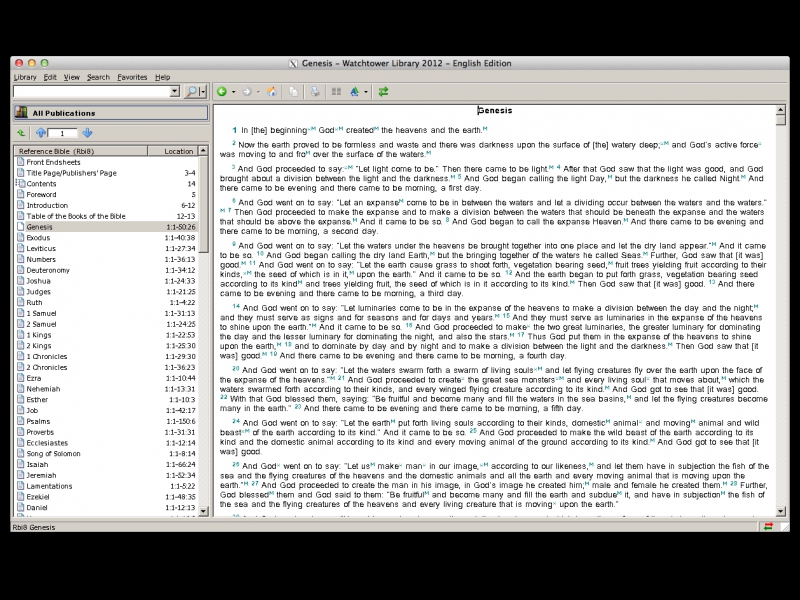Click the blue up arrow in sidebar
800x600 pixels.
tap(41, 133)
